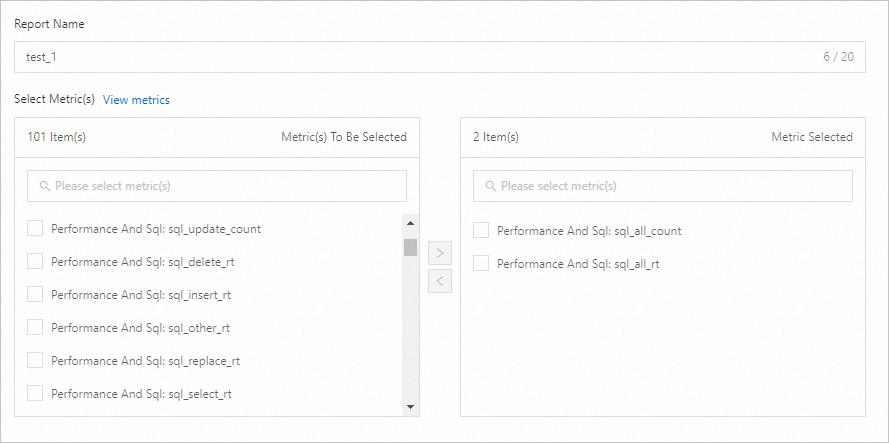Screen dimensions: 889x443
Task: Click the metric list scrollbar thumb
Action: pyautogui.click(x=410, y=248)
